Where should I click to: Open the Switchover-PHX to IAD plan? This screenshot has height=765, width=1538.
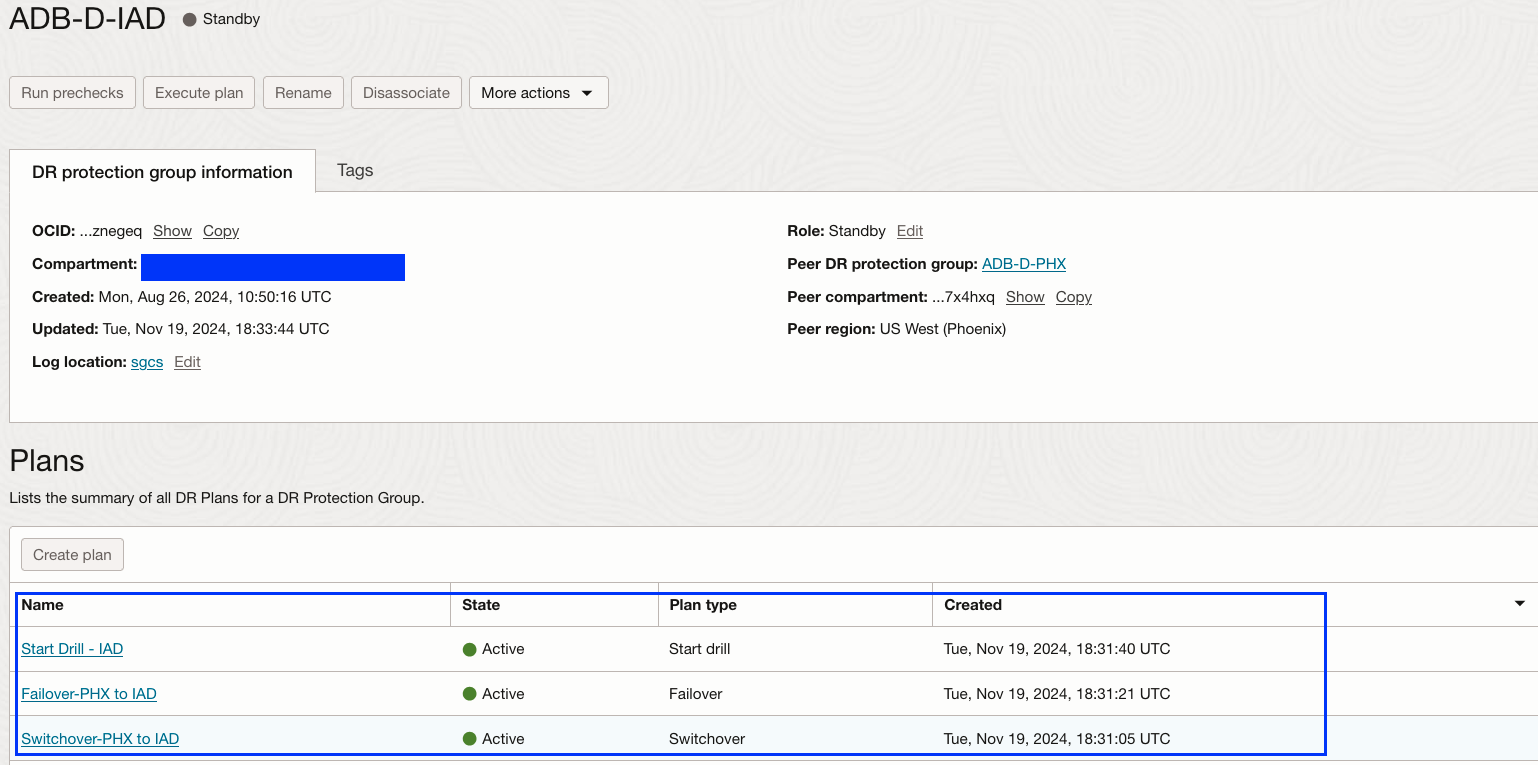coord(100,739)
